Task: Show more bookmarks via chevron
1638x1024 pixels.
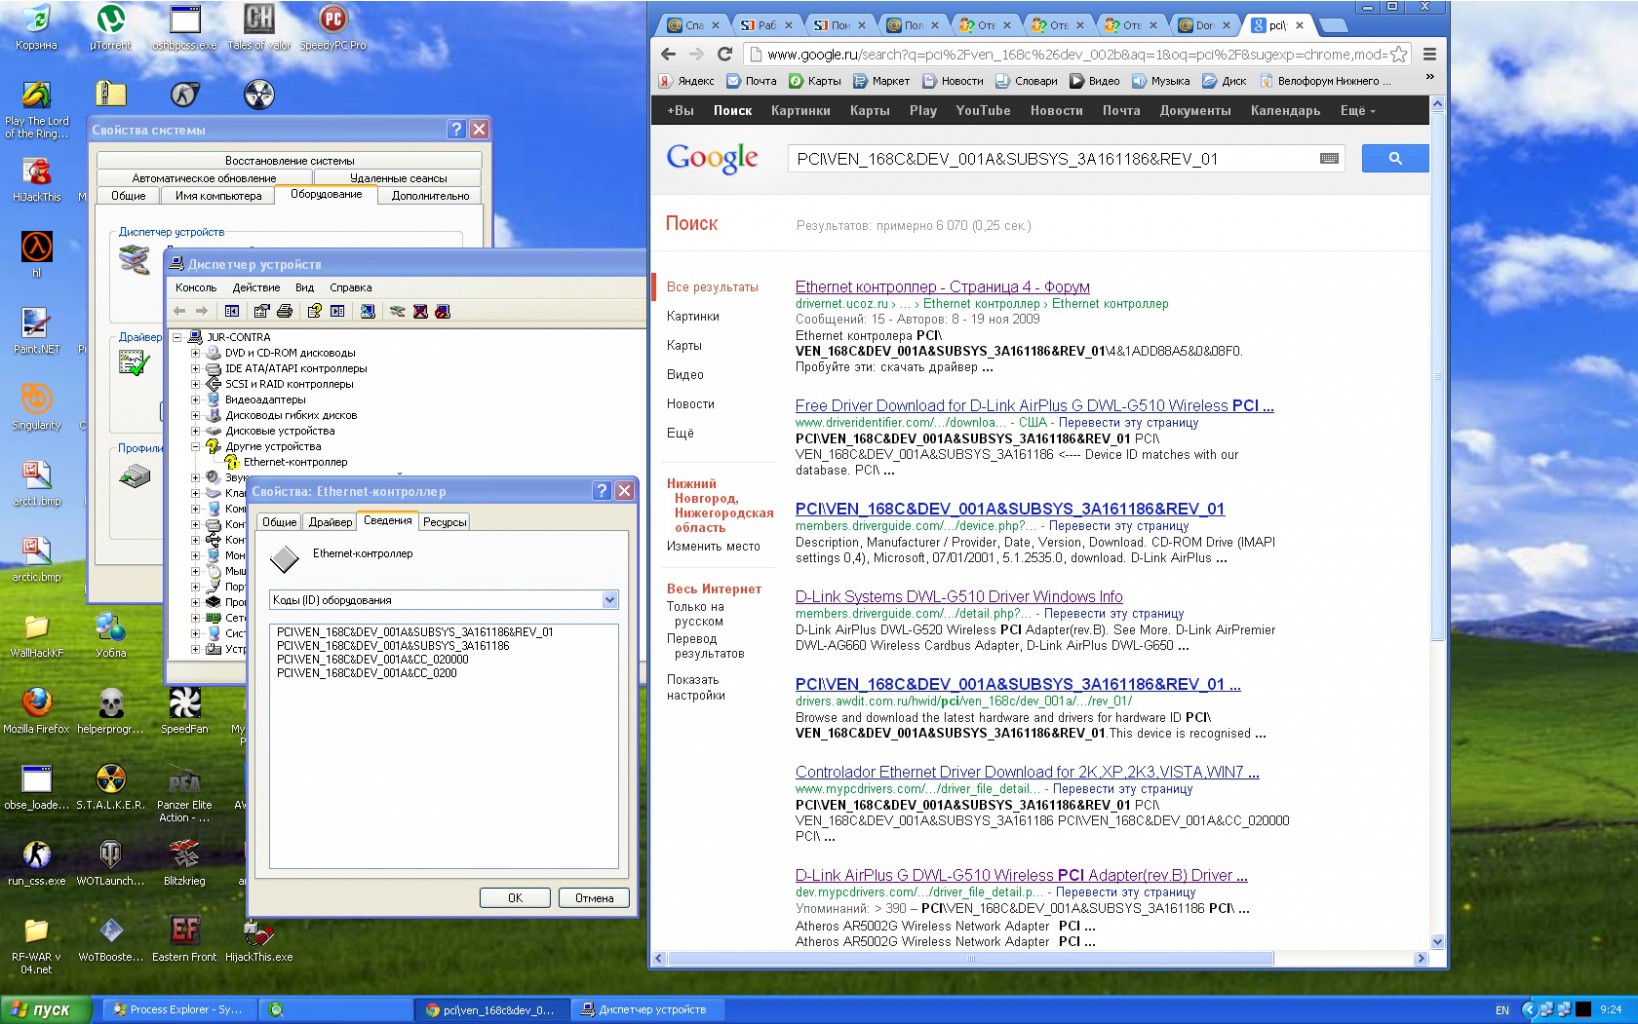Action: click(x=1429, y=77)
